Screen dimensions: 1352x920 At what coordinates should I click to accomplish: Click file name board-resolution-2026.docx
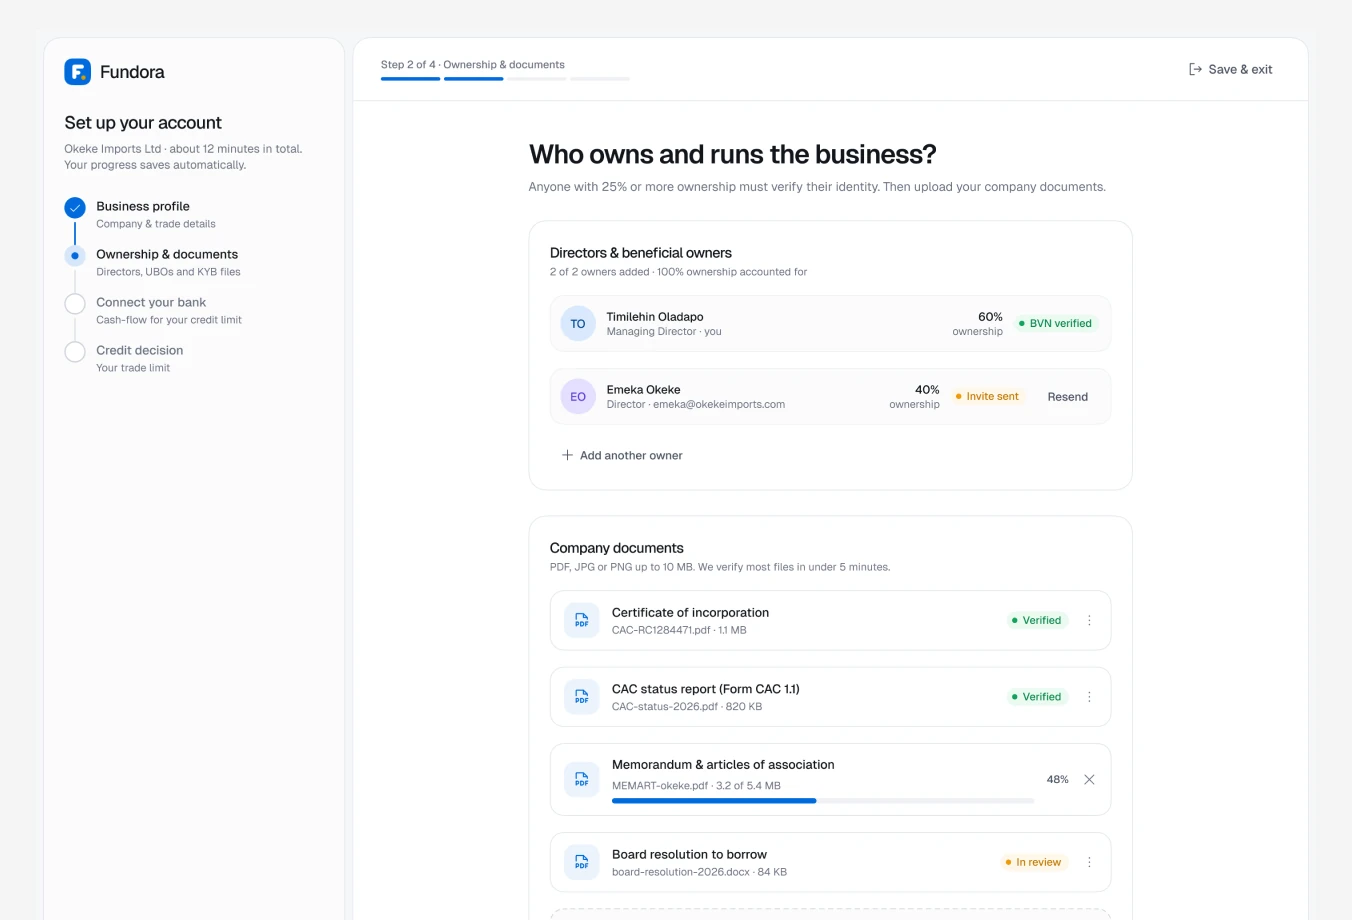pyautogui.click(x=681, y=872)
